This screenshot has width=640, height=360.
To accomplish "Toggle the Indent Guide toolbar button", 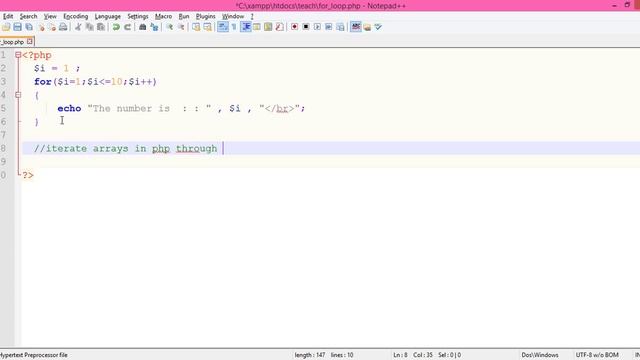I will click(246, 27).
